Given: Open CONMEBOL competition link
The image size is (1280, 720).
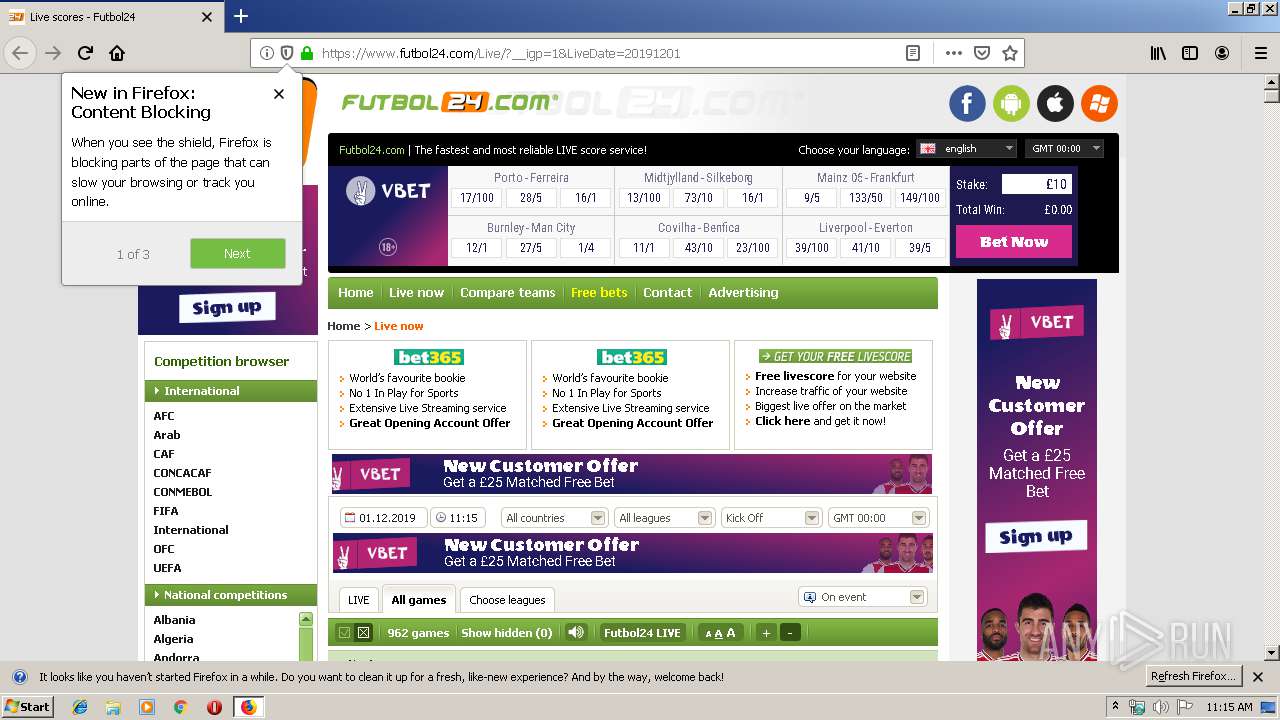Looking at the screenshot, I should click(182, 492).
